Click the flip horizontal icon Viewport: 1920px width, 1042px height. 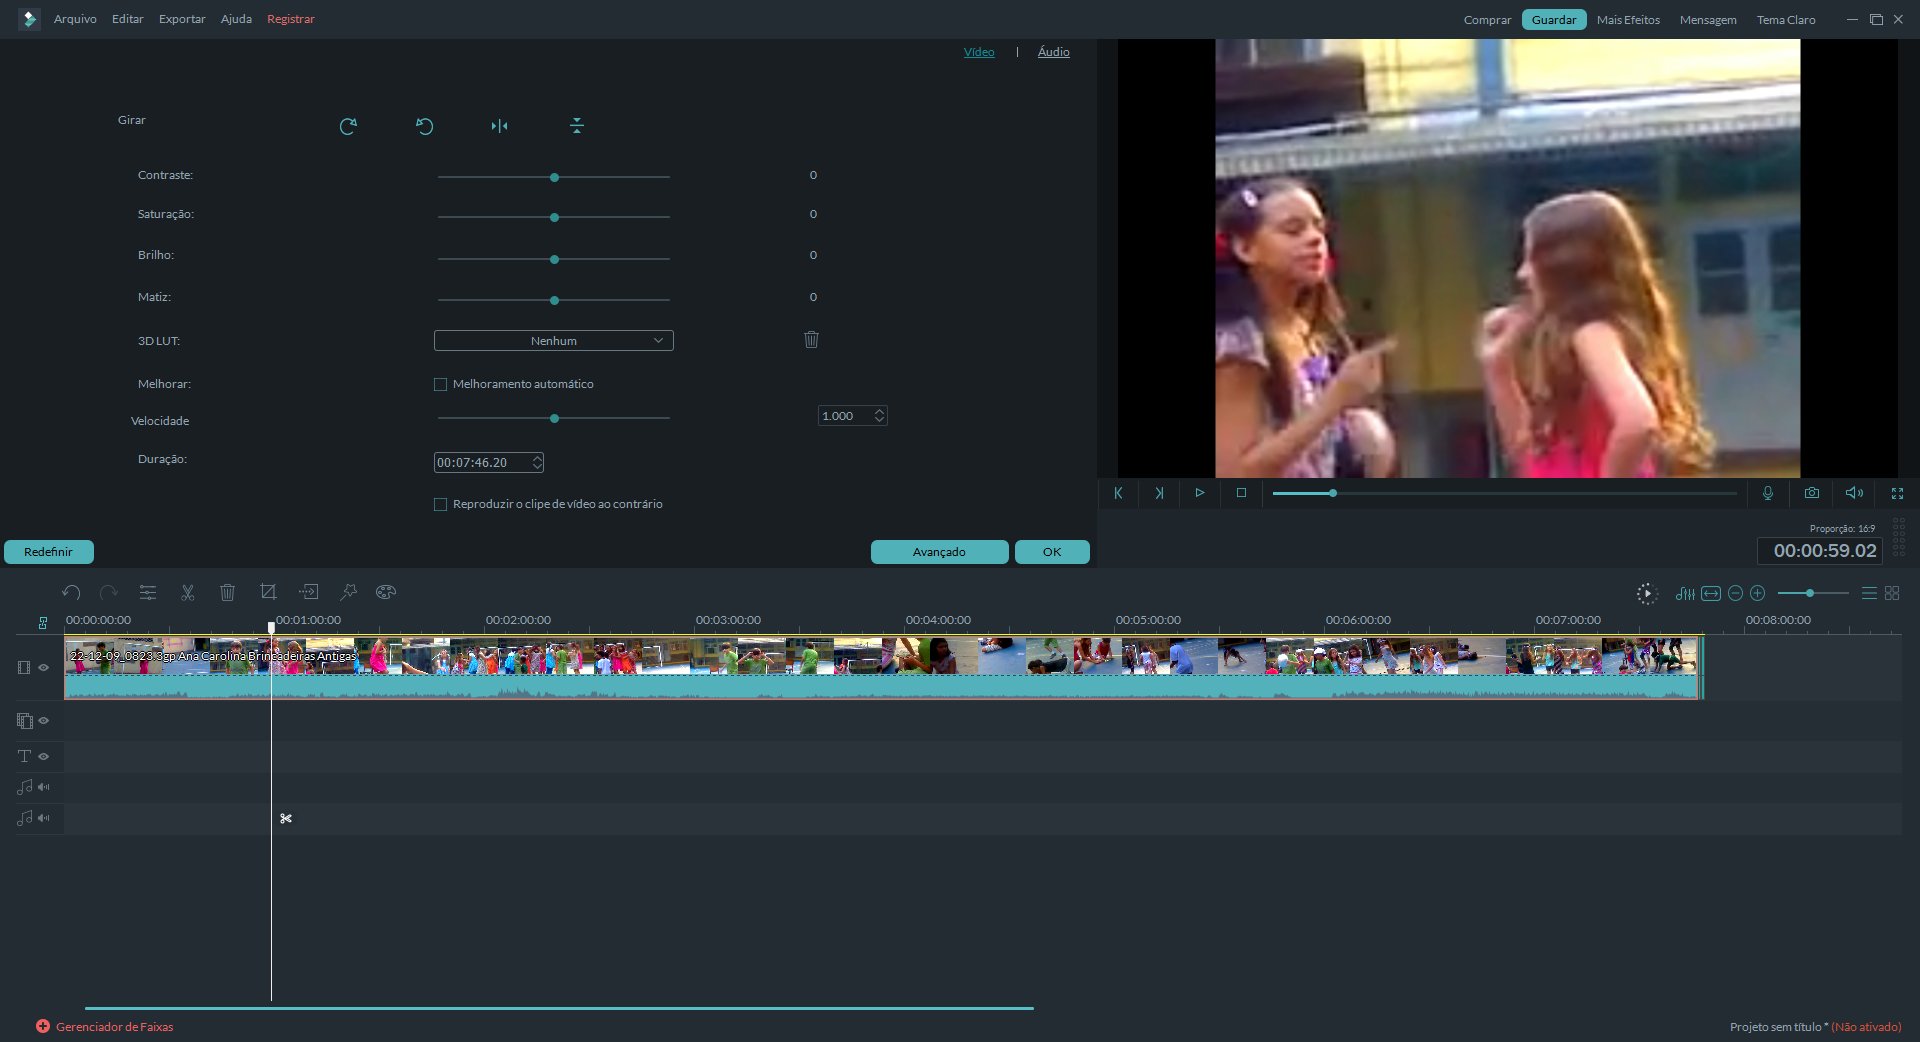[499, 126]
